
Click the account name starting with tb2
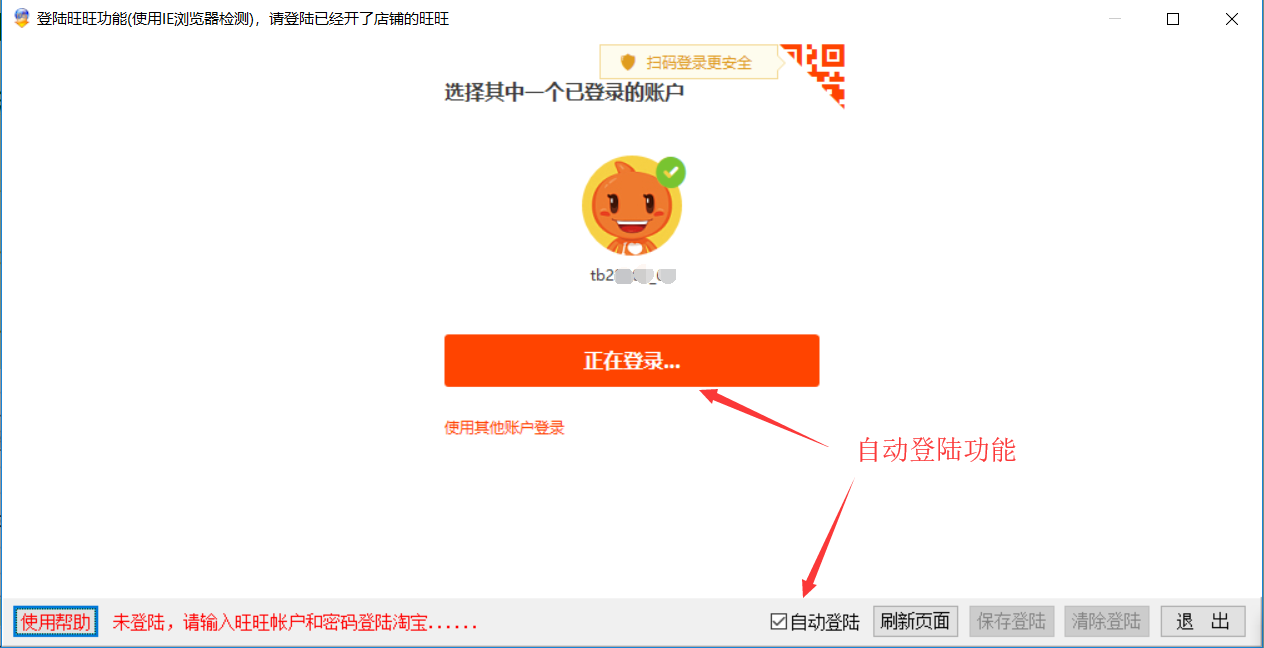tap(632, 276)
